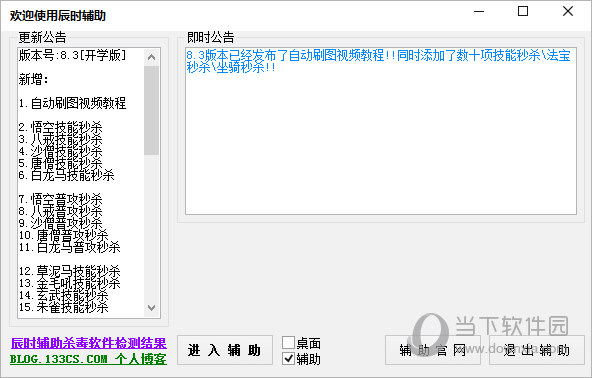Select line 2.悟空技能秒杀
This screenshot has height=378, width=592.
pos(60,127)
